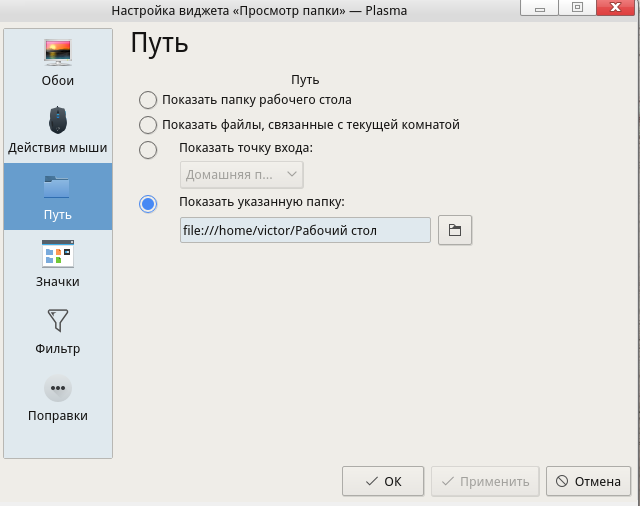Select 'Показать указанную папку' radio button
The height and width of the screenshot is (506, 640).
[x=148, y=204]
